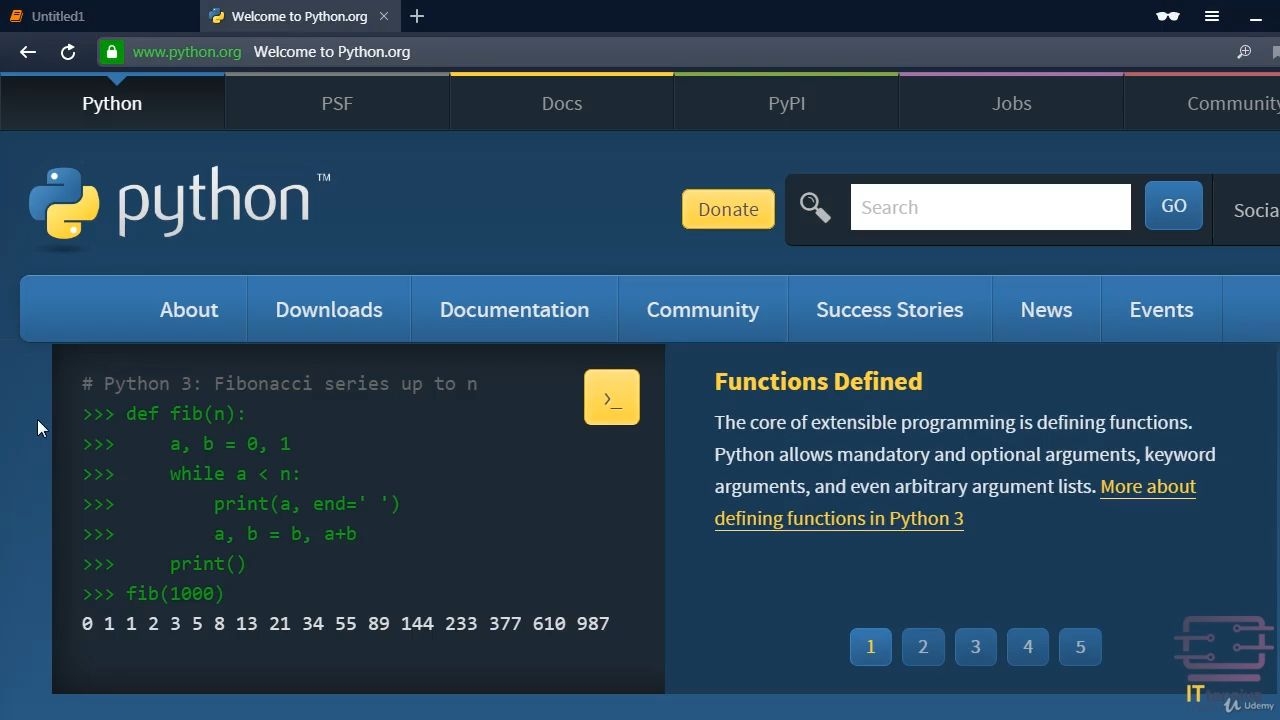Click the browser back arrow

tap(28, 52)
